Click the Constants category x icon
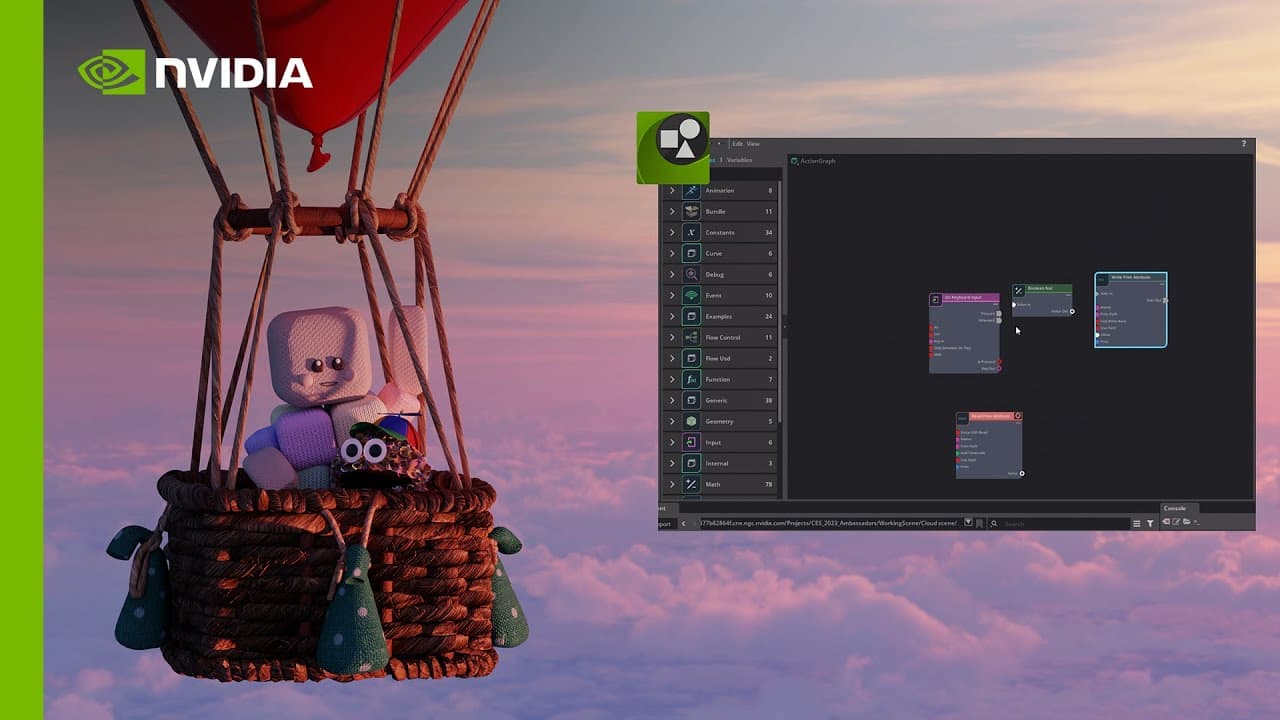 pos(691,232)
